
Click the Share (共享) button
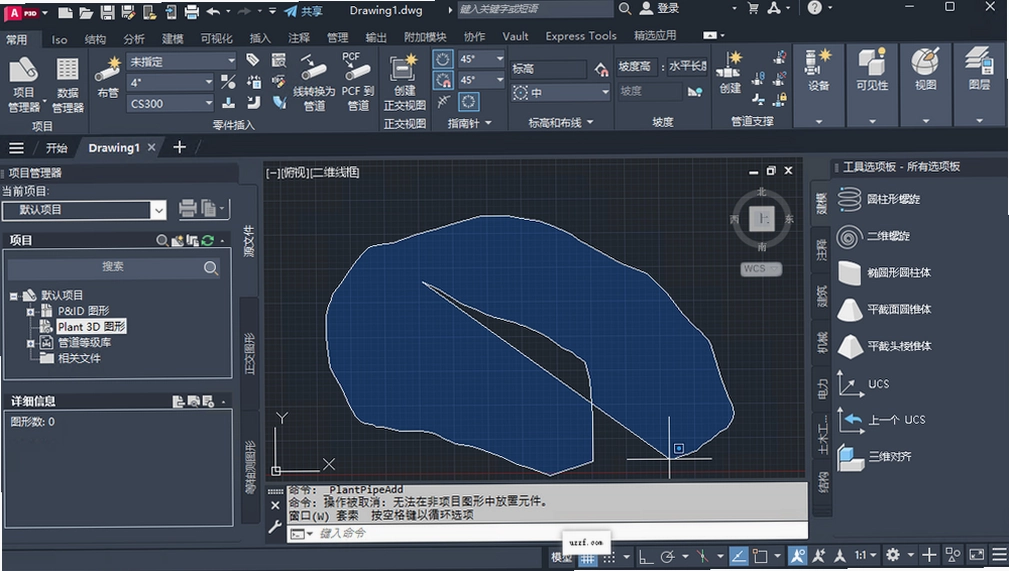point(304,10)
